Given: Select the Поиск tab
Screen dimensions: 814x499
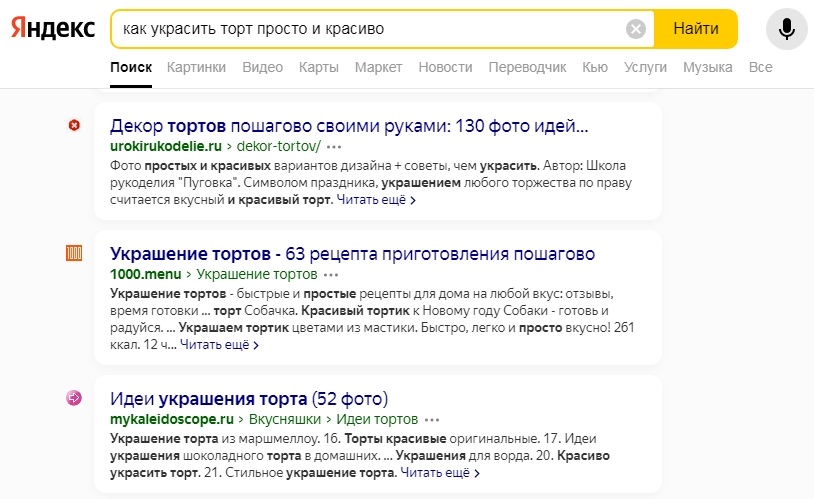Looking at the screenshot, I should point(131,68).
